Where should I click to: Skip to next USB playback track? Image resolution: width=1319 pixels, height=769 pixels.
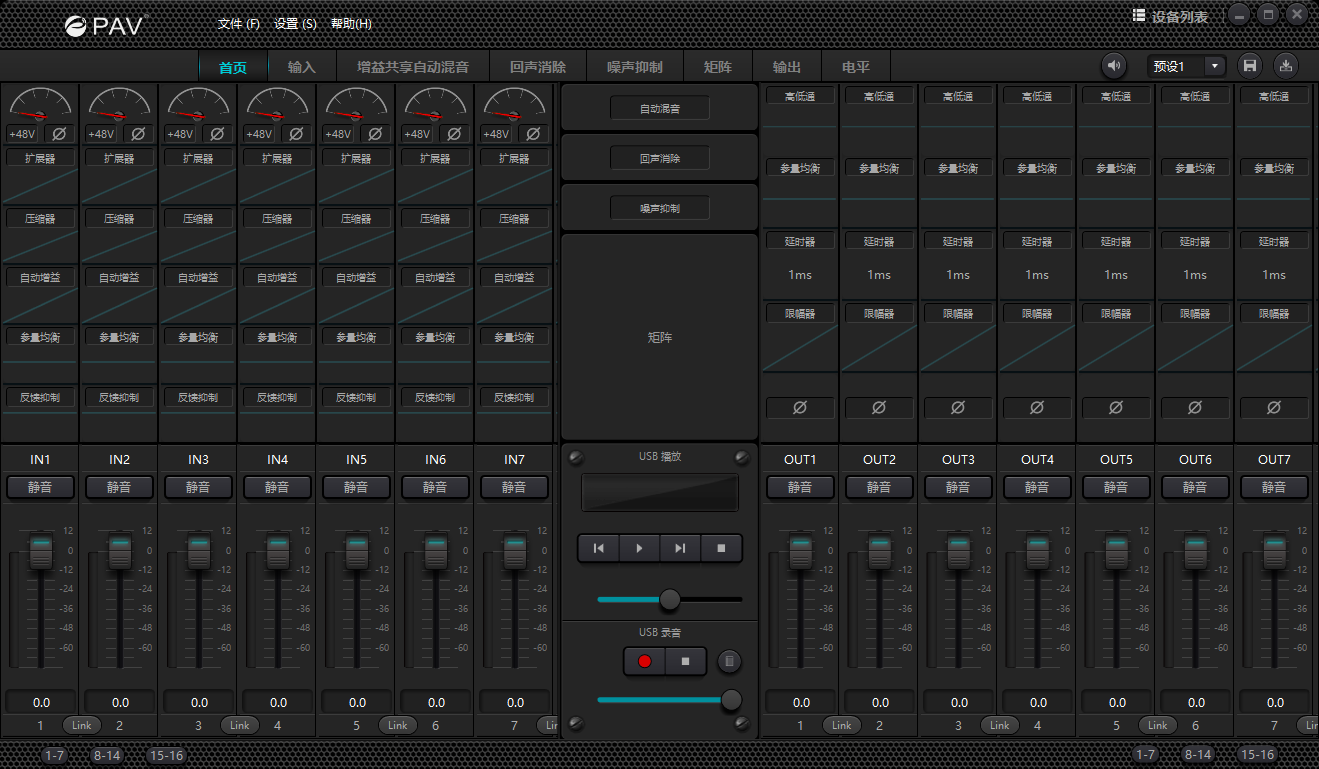pos(680,548)
